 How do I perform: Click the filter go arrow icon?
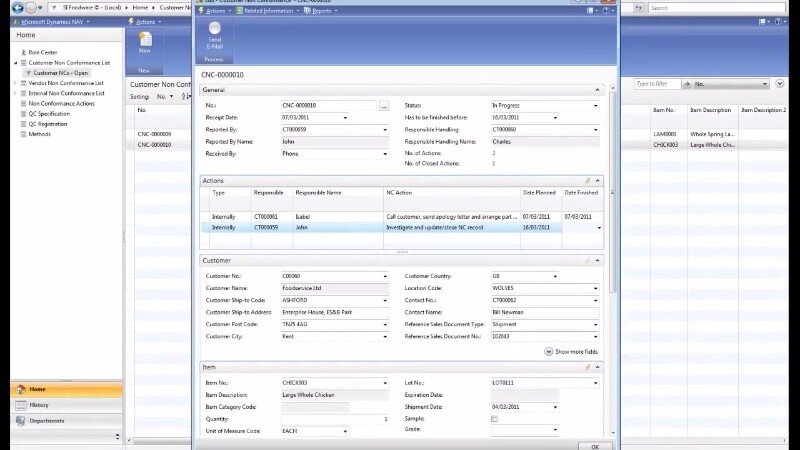687,84
